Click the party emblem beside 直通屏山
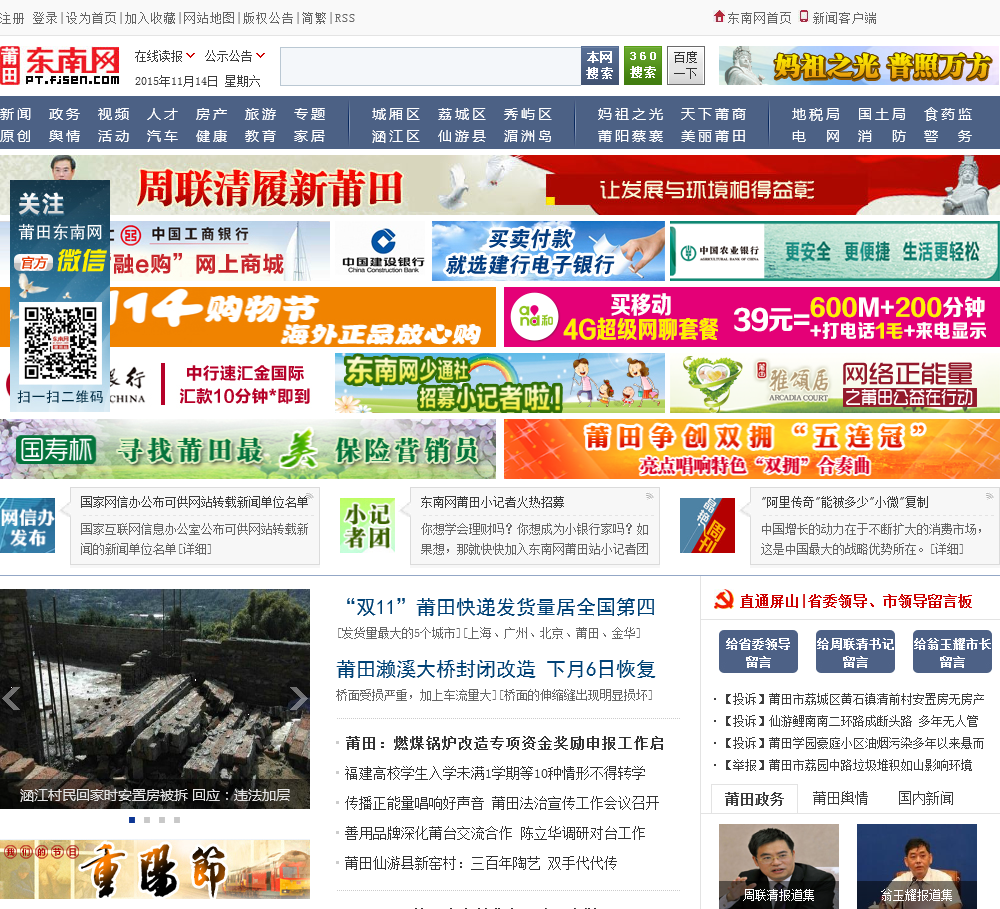 pyautogui.click(x=723, y=600)
